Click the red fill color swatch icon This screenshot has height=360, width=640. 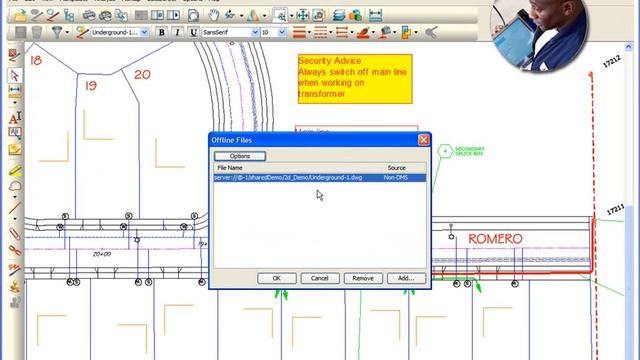363,32
